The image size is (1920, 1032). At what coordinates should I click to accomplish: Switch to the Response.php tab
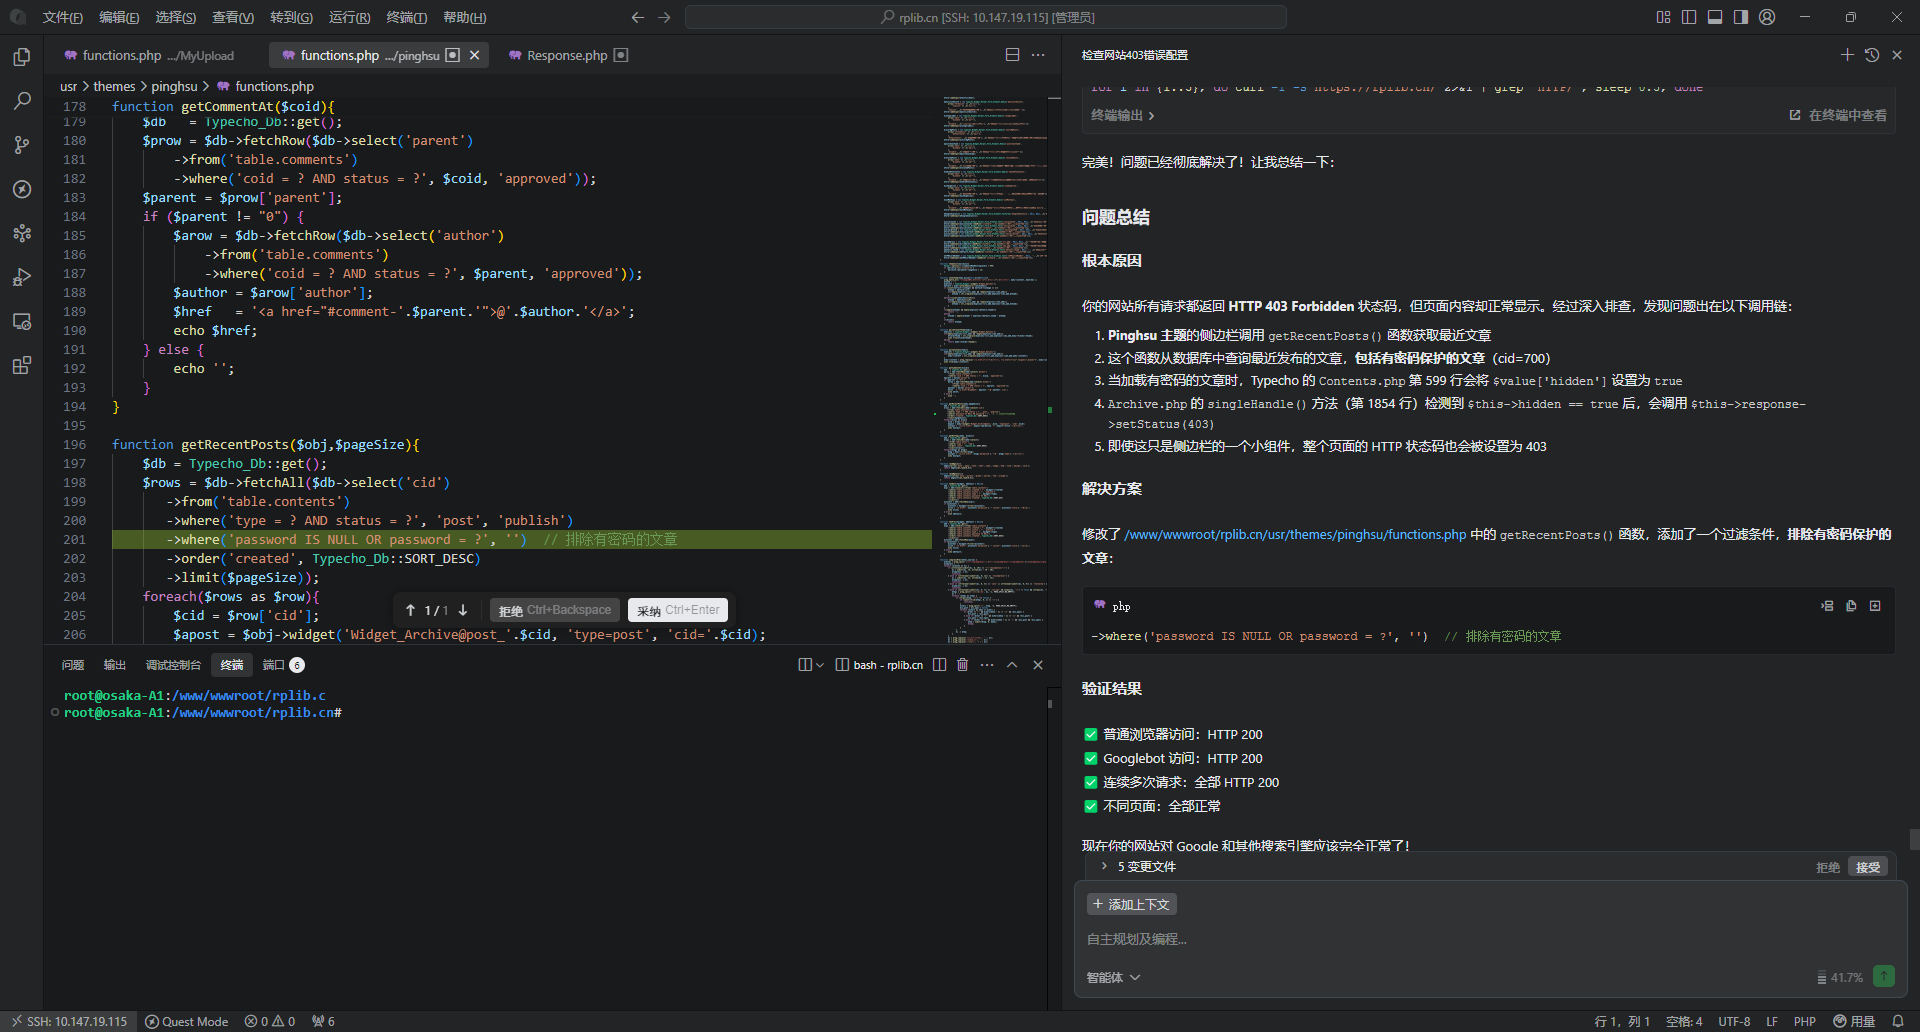click(566, 56)
